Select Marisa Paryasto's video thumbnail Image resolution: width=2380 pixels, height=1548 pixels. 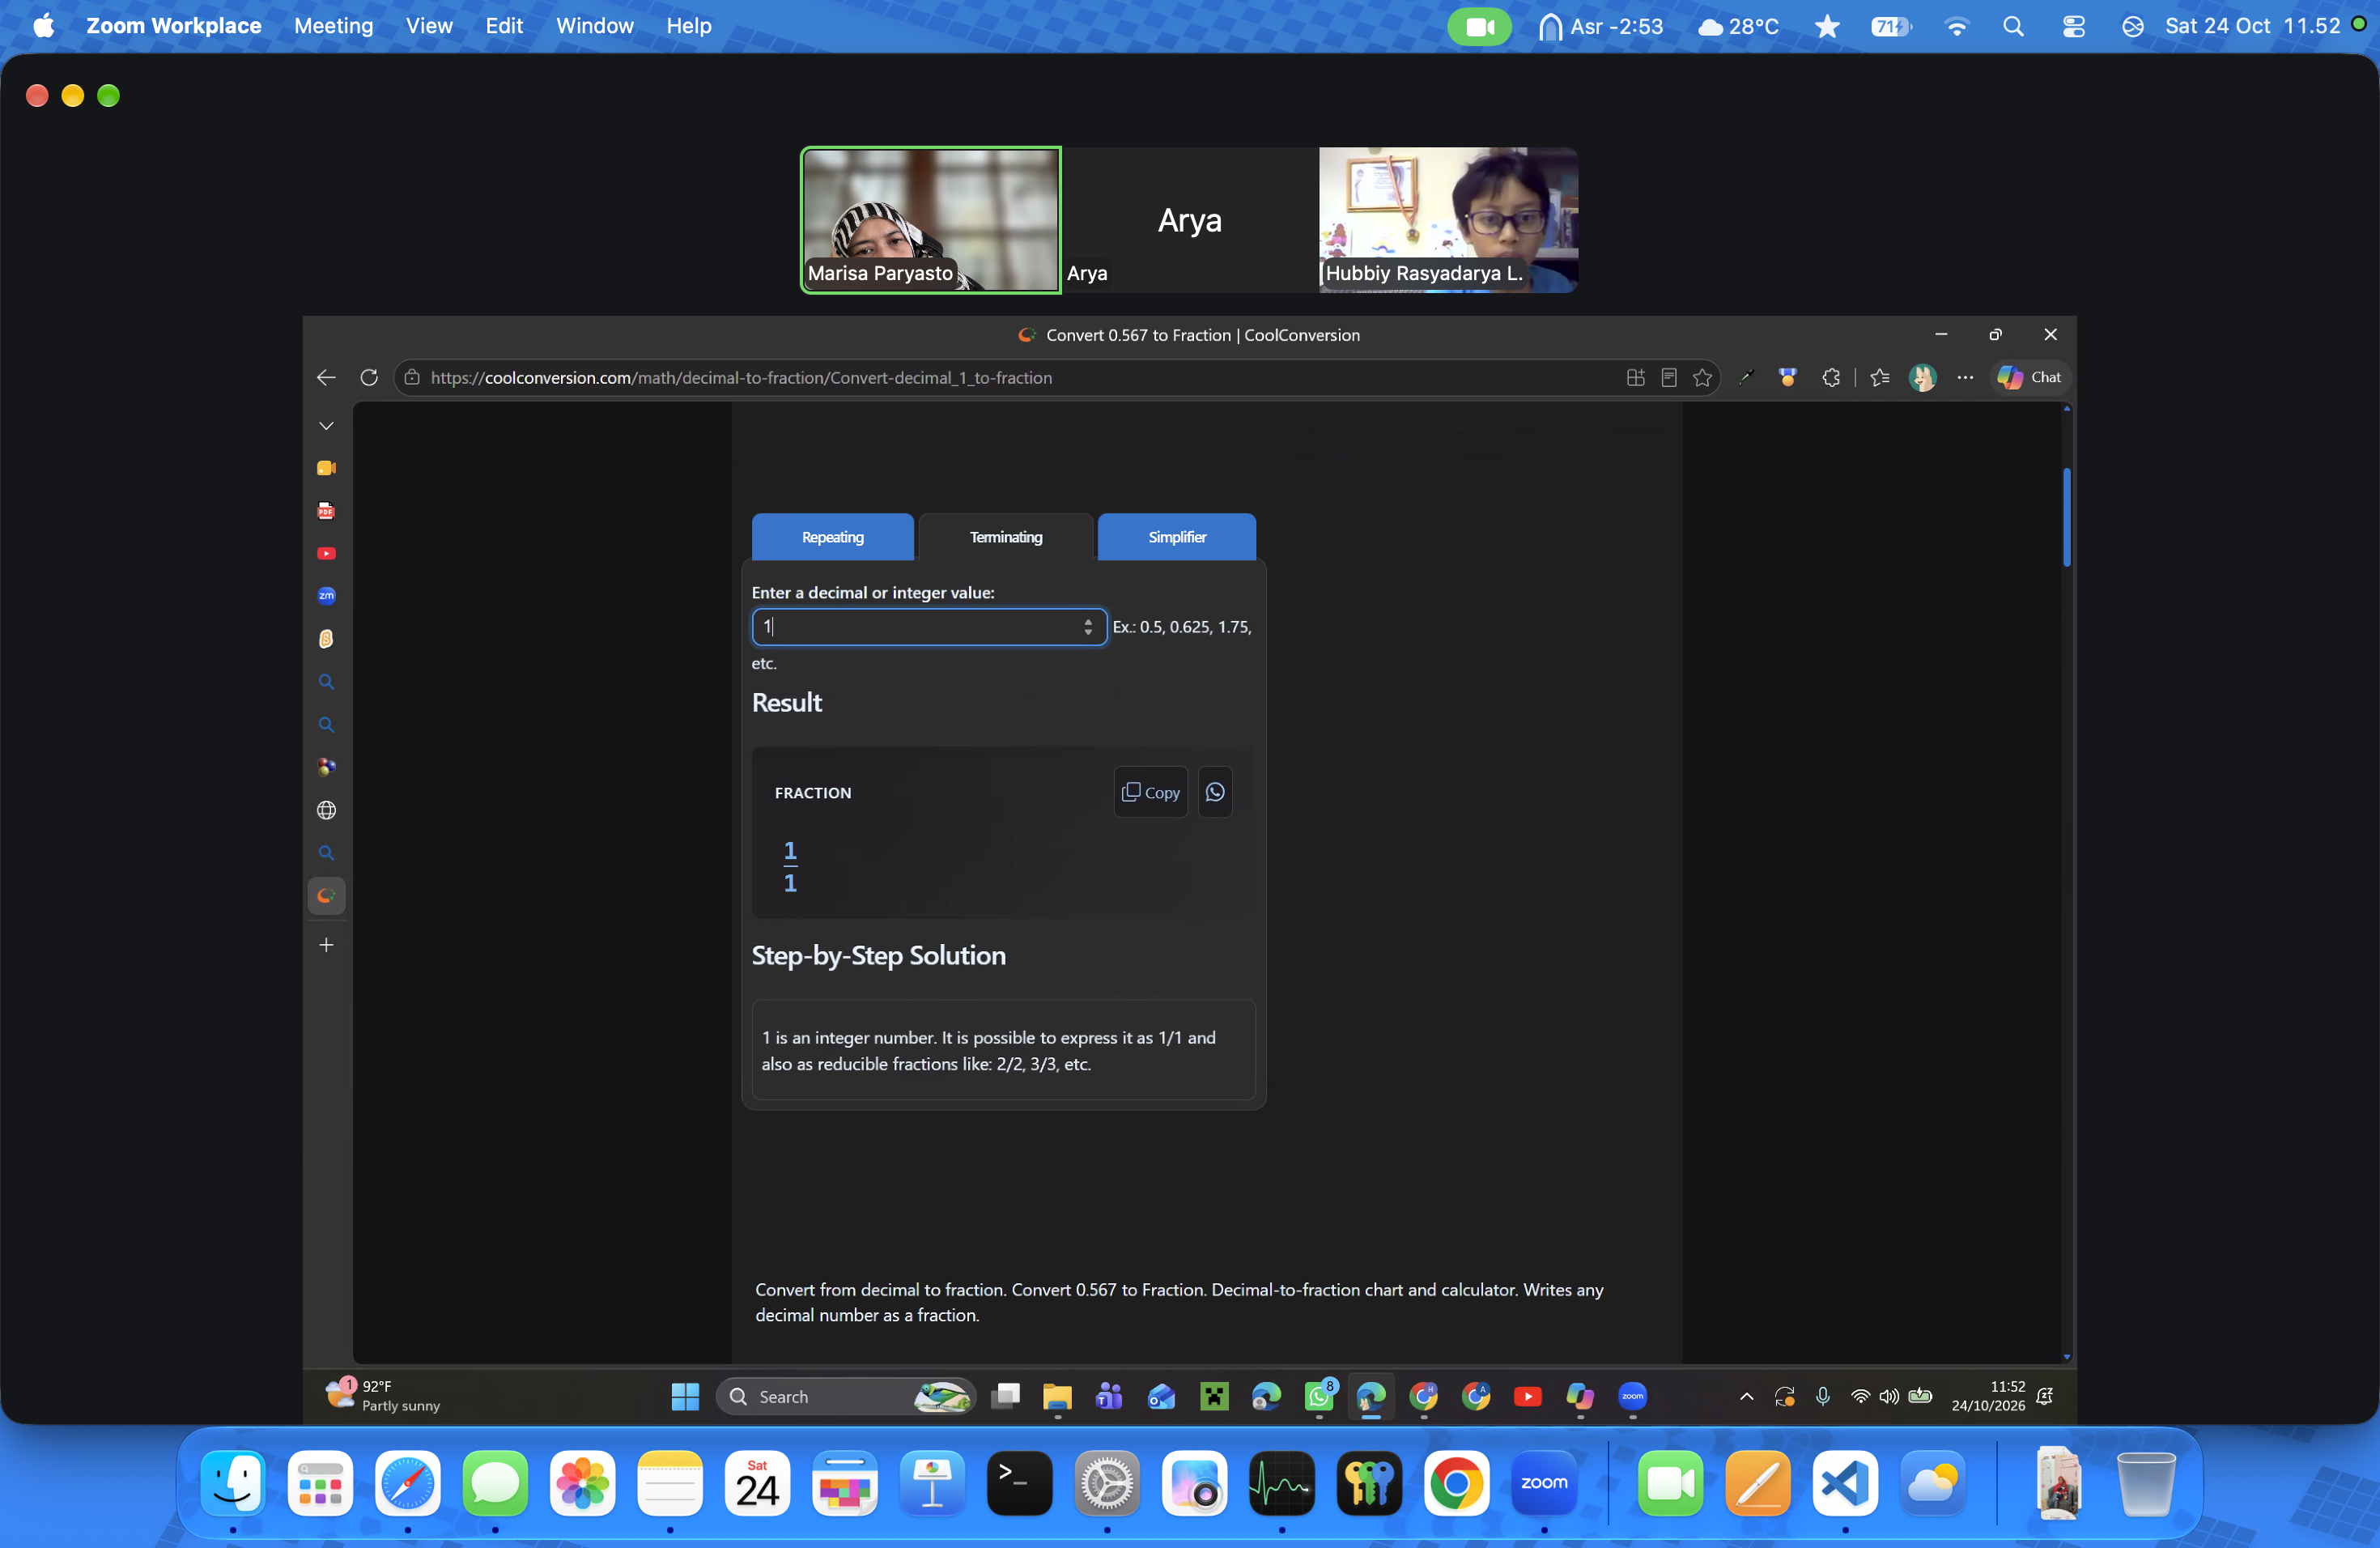[x=930, y=220]
